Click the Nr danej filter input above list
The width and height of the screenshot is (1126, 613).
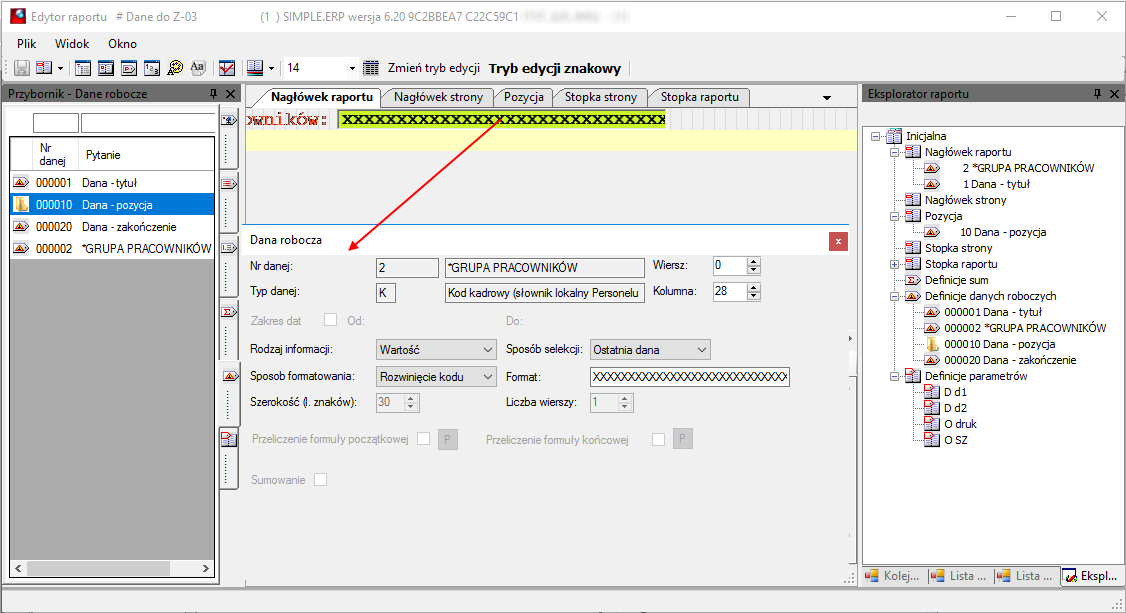[x=56, y=123]
